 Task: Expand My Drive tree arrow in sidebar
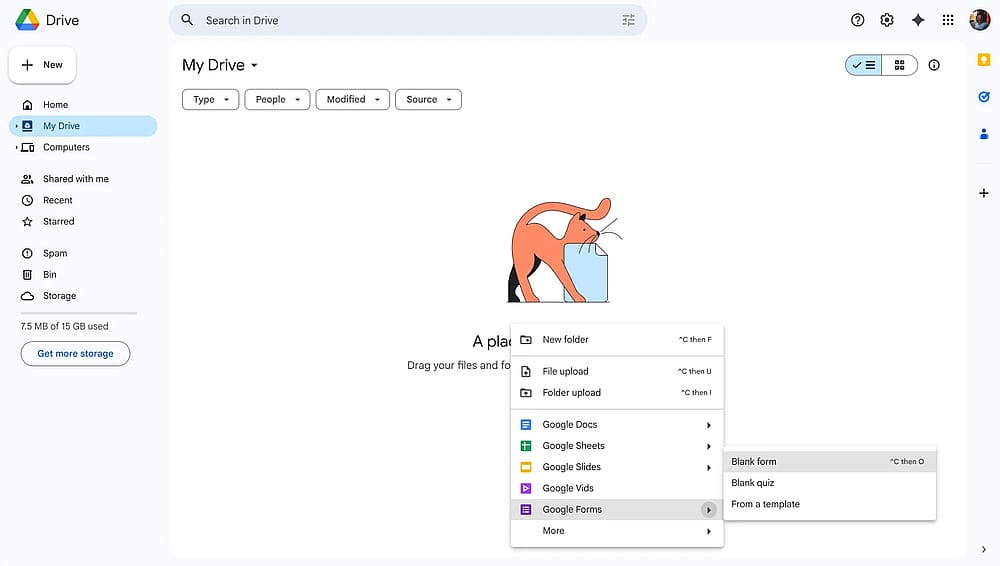(x=16, y=126)
